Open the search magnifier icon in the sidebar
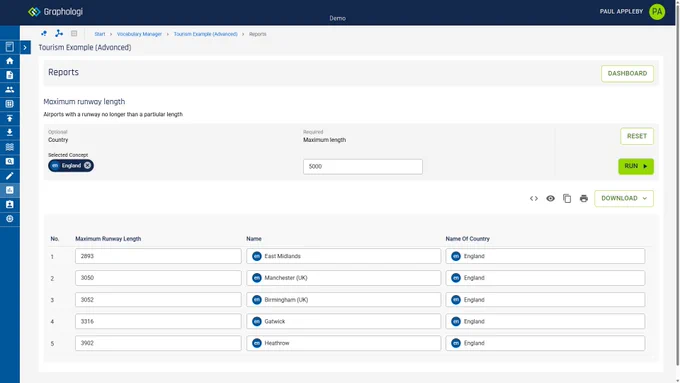 10,161
